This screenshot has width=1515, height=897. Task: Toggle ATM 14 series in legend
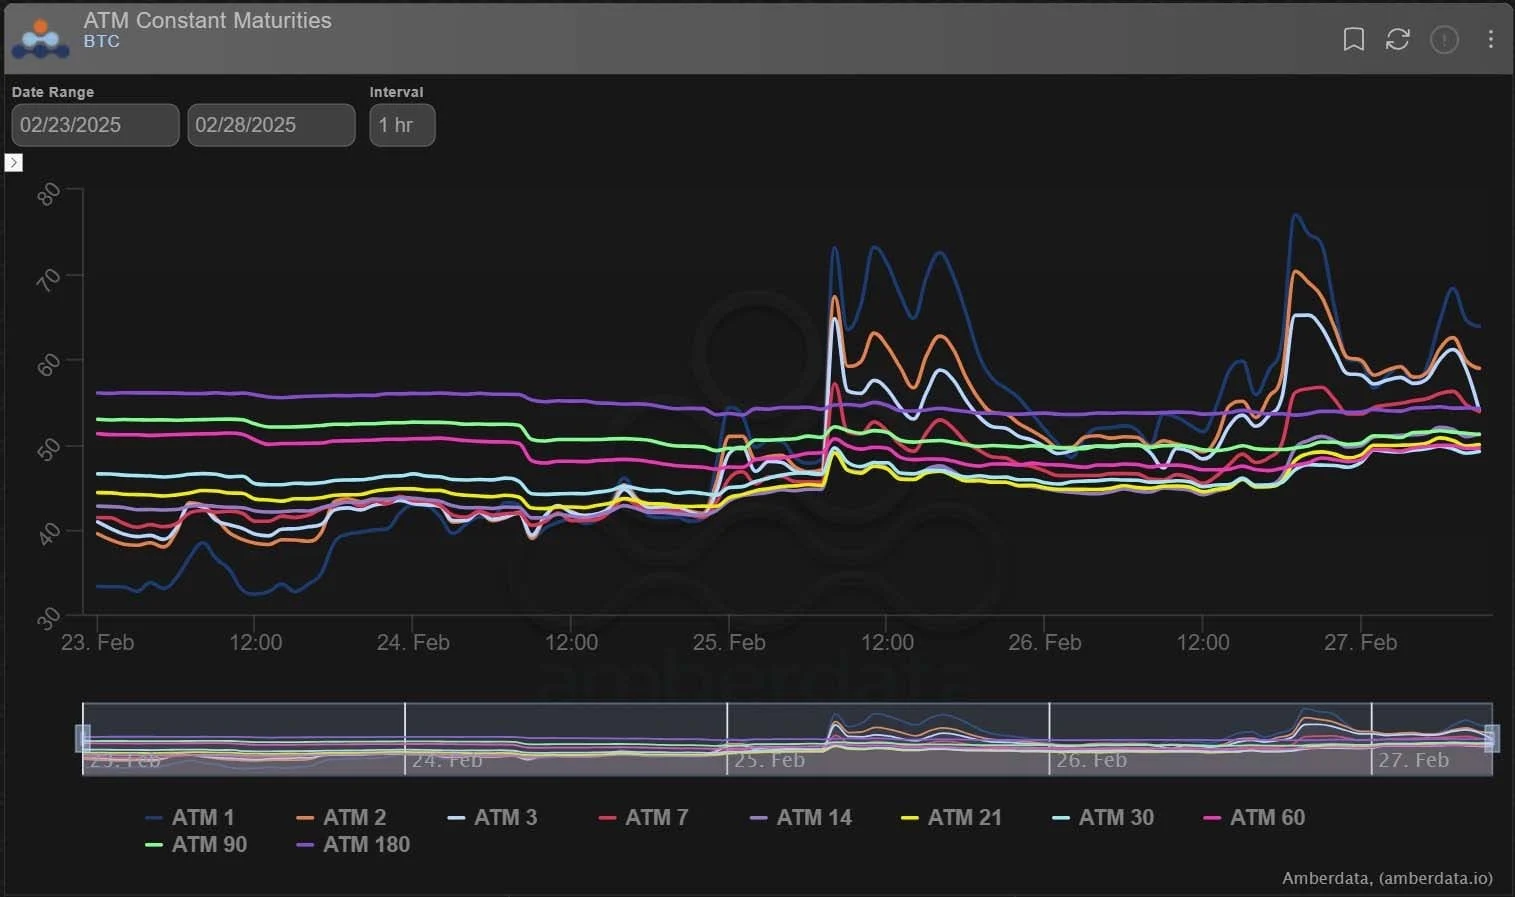pos(801,817)
